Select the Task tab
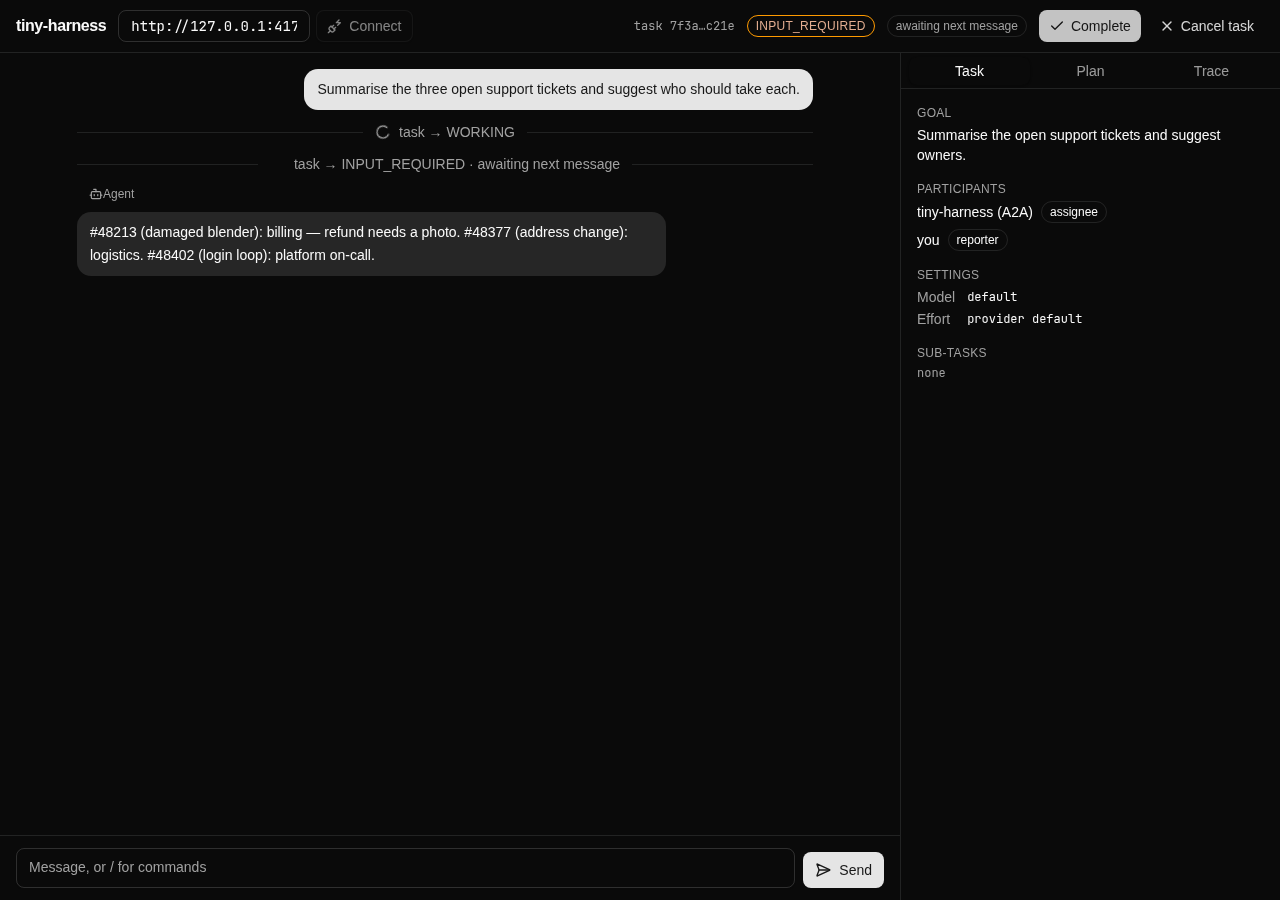The image size is (1280, 900). pos(969,71)
